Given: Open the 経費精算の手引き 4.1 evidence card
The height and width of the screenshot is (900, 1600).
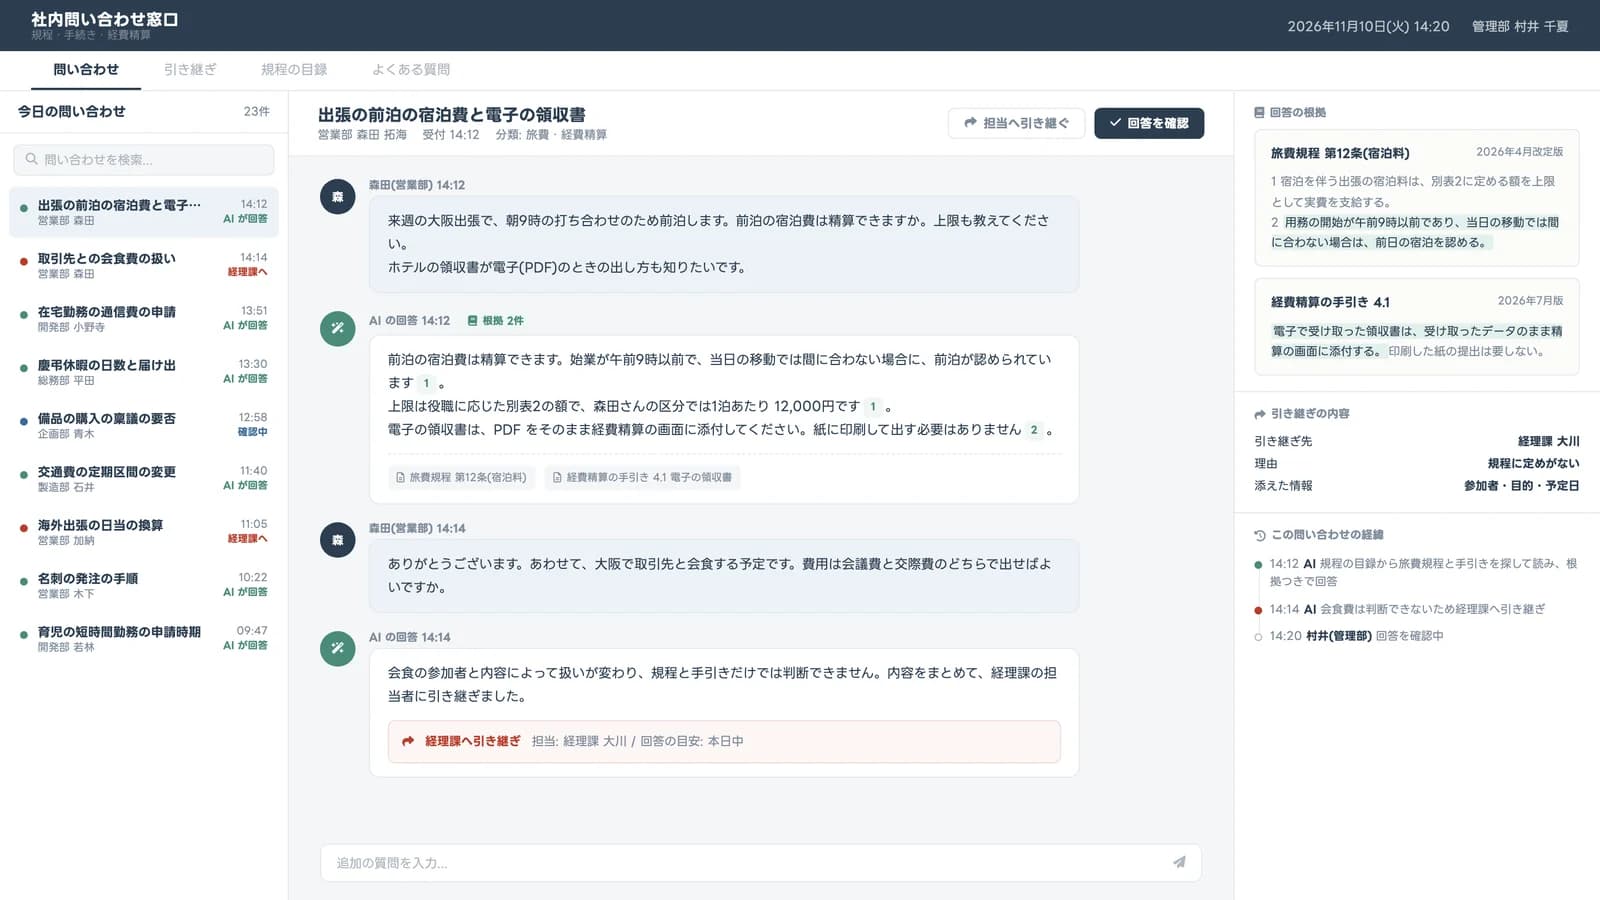Looking at the screenshot, I should pyautogui.click(x=1417, y=326).
